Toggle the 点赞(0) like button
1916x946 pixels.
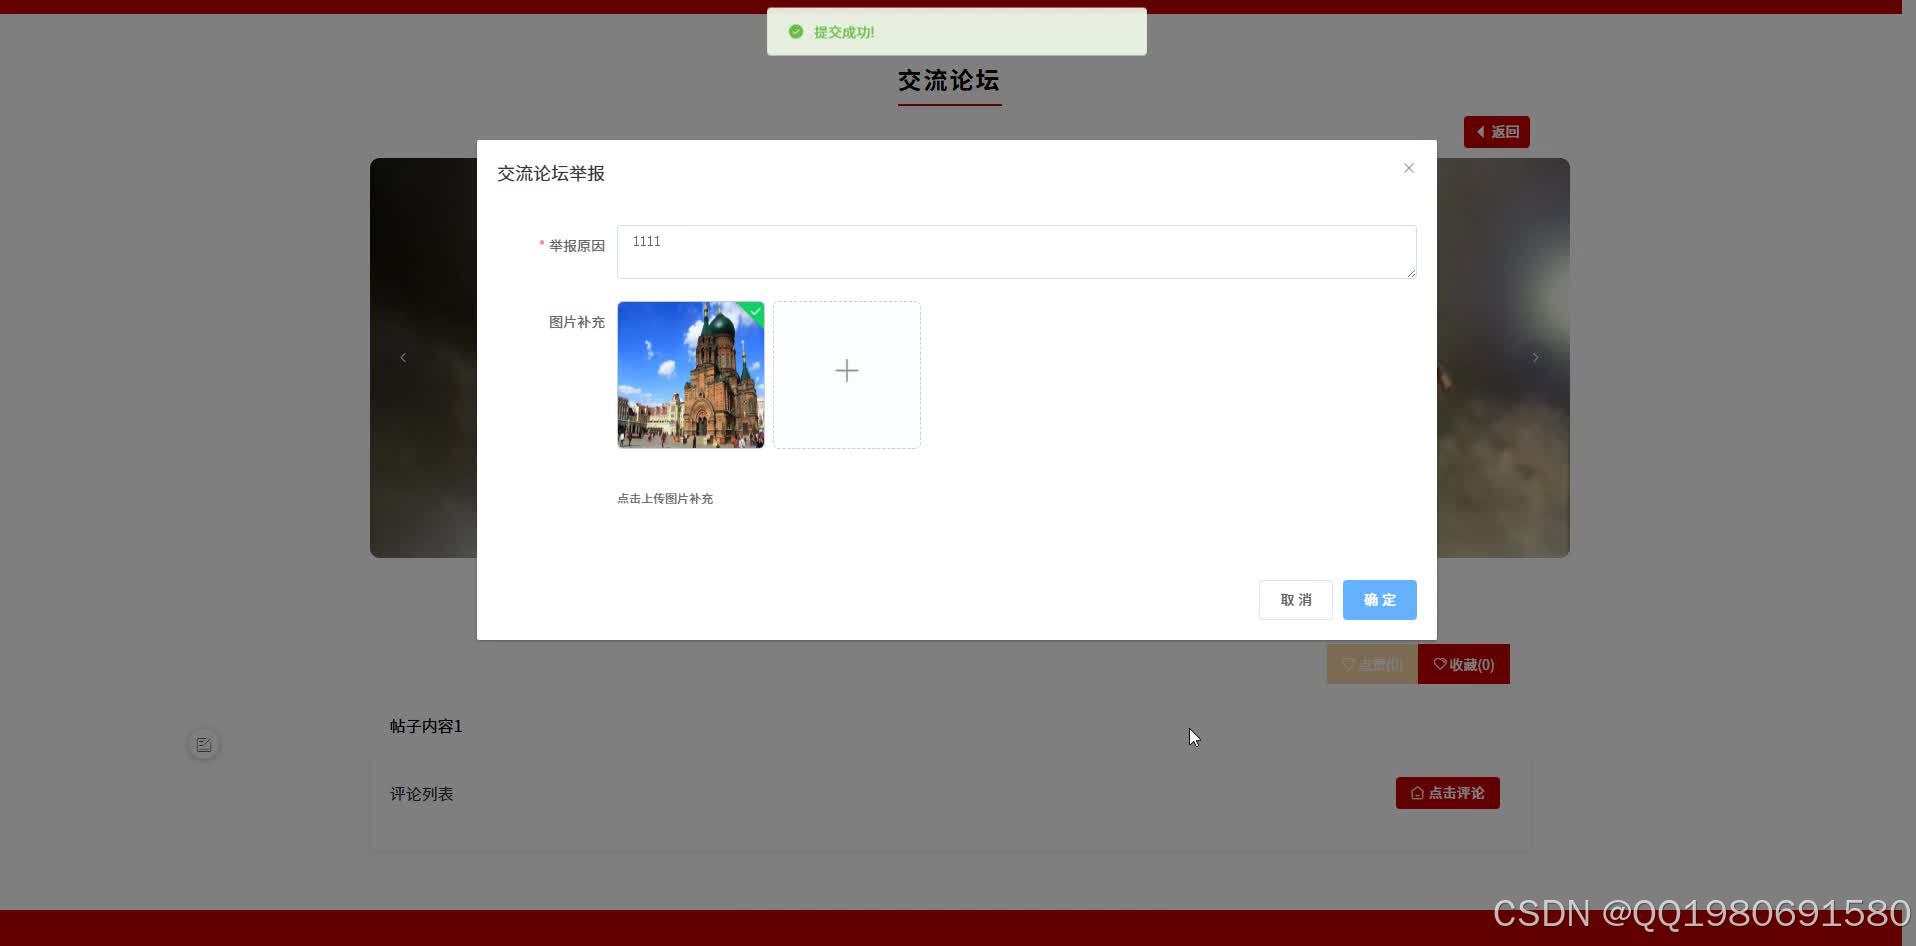pos(1371,664)
